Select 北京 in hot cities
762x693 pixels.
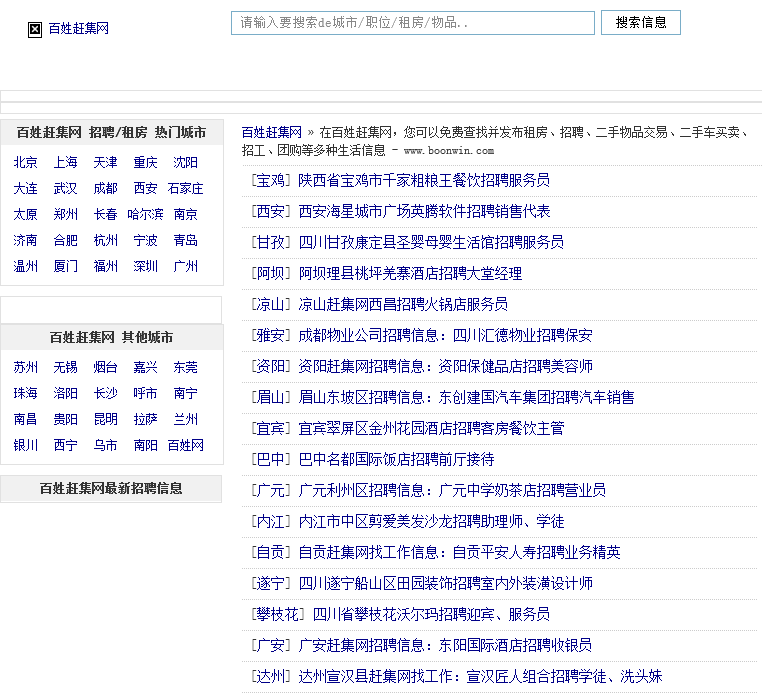pyautogui.click(x=25, y=162)
